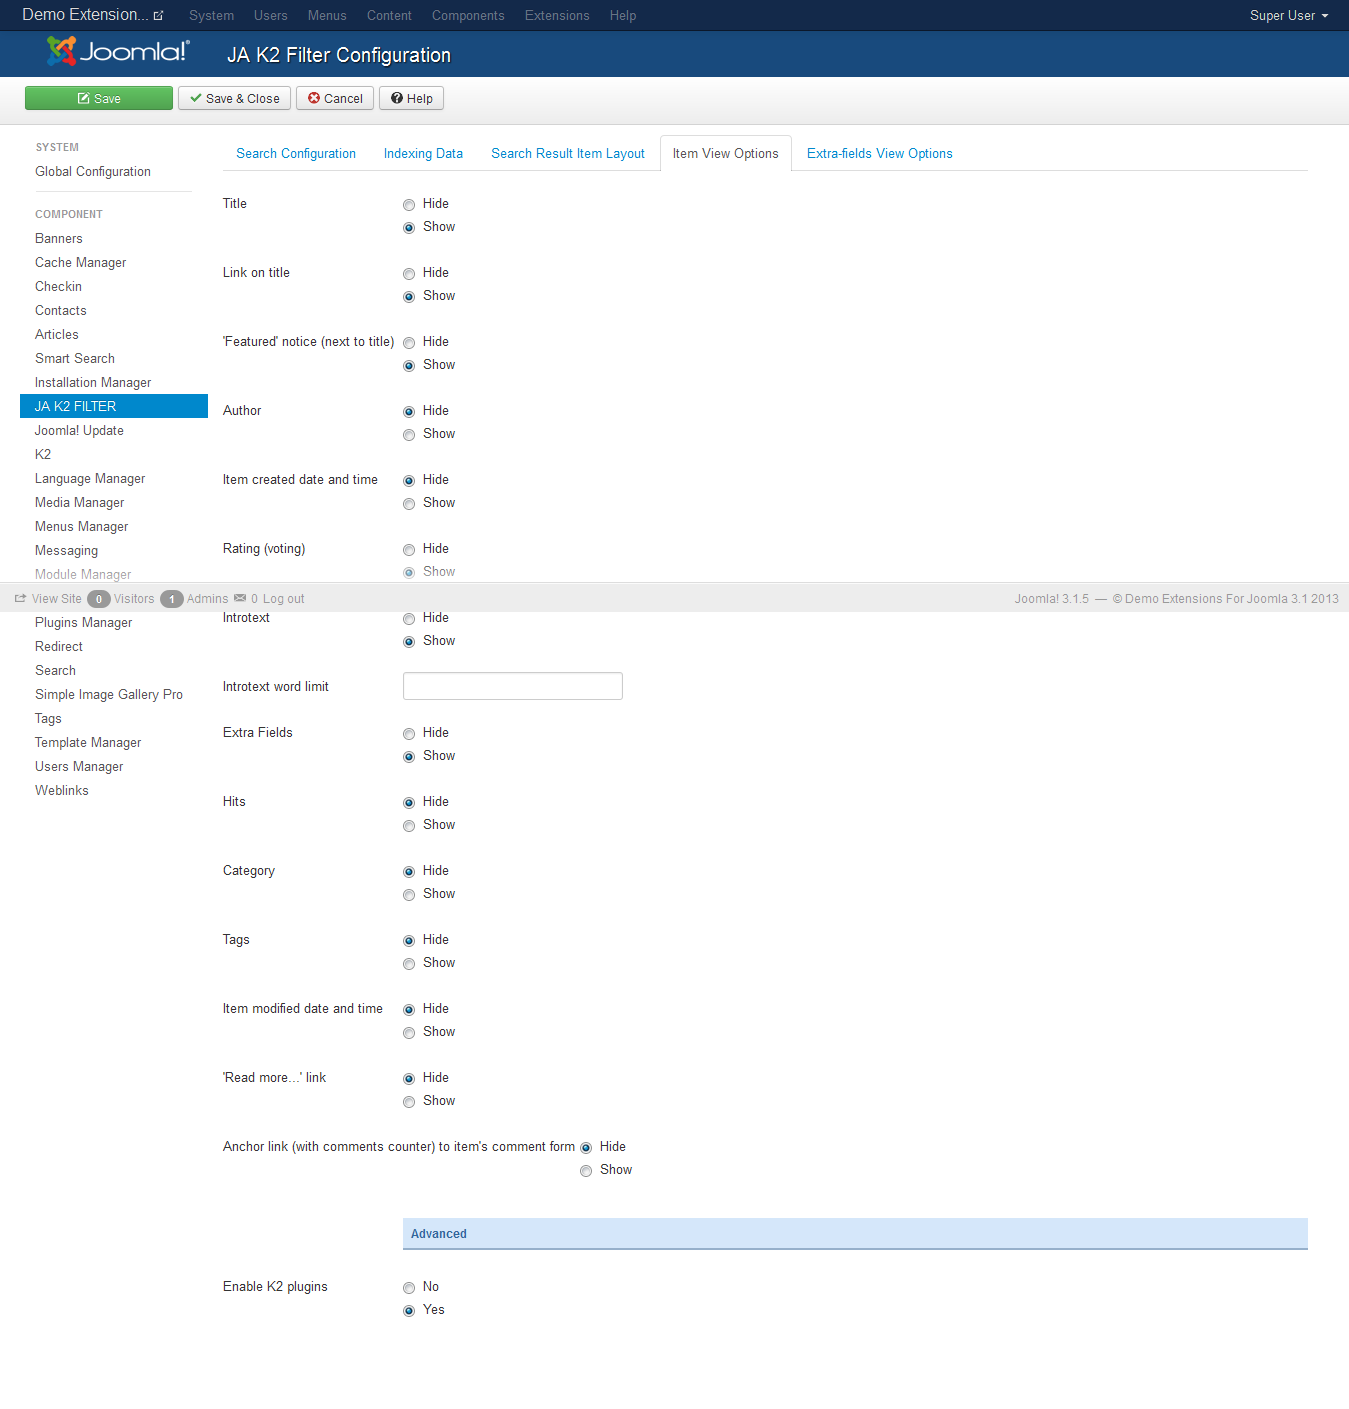Image resolution: width=1349 pixels, height=1409 pixels.
Task: Click the envelope messages icon in status bar
Action: (x=240, y=598)
